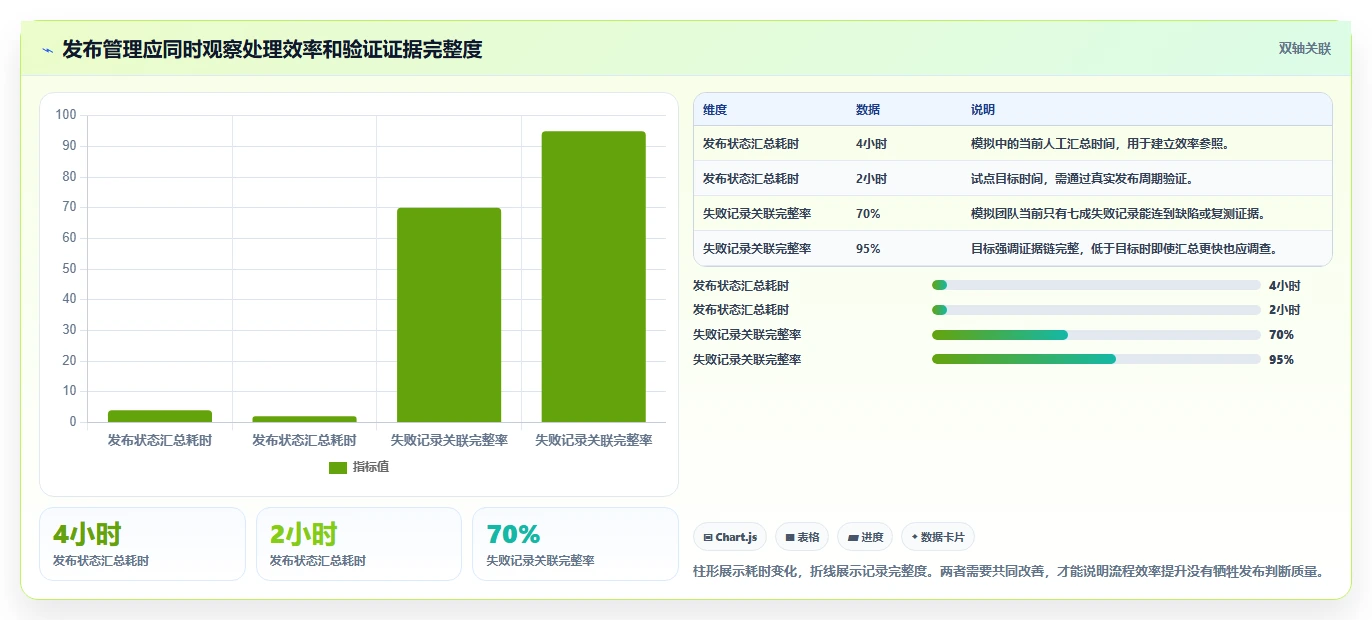Click the tallest chart bar reaching 95
The image size is (1372, 620).
593,277
